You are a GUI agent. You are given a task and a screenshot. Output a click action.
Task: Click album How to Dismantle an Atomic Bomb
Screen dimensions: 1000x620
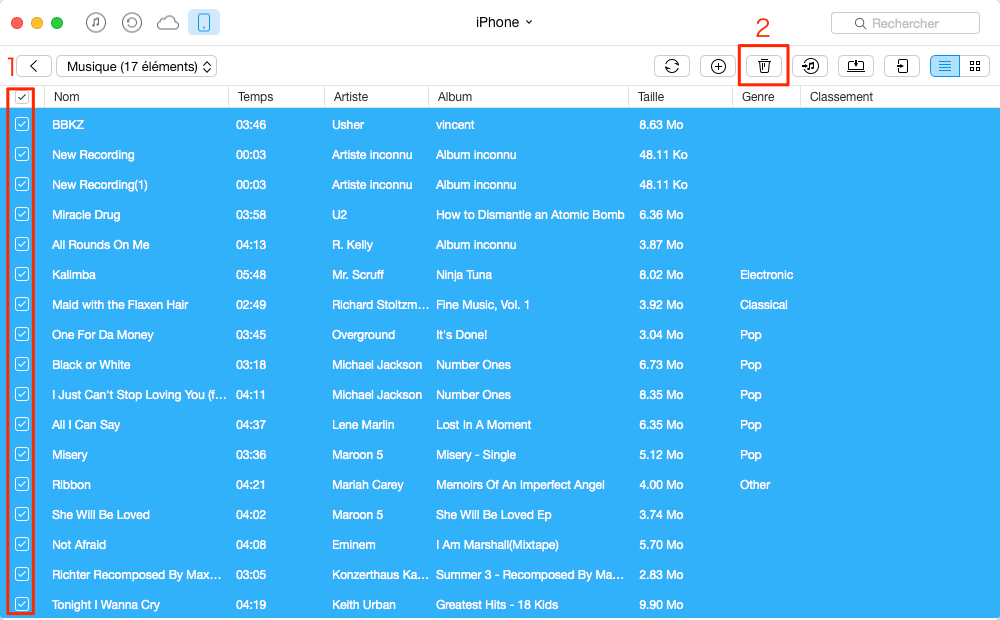[530, 215]
